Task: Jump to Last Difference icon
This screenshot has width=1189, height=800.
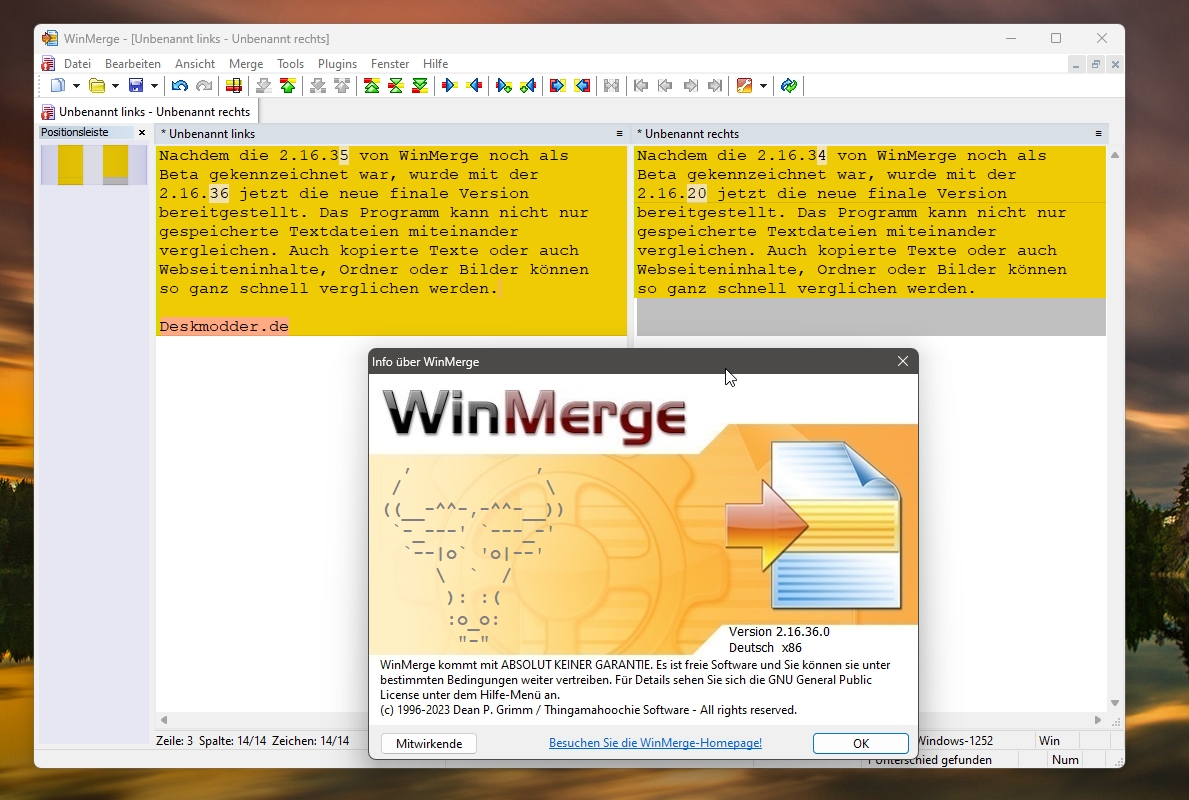Action: coord(419,86)
